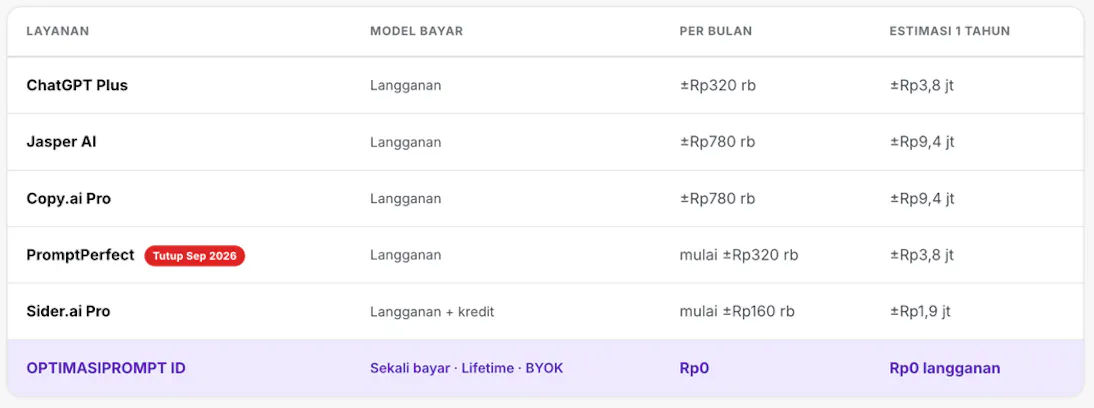Select the Rp0 langganan yearly cell
Viewport: 1094px width, 408px height.
(945, 368)
